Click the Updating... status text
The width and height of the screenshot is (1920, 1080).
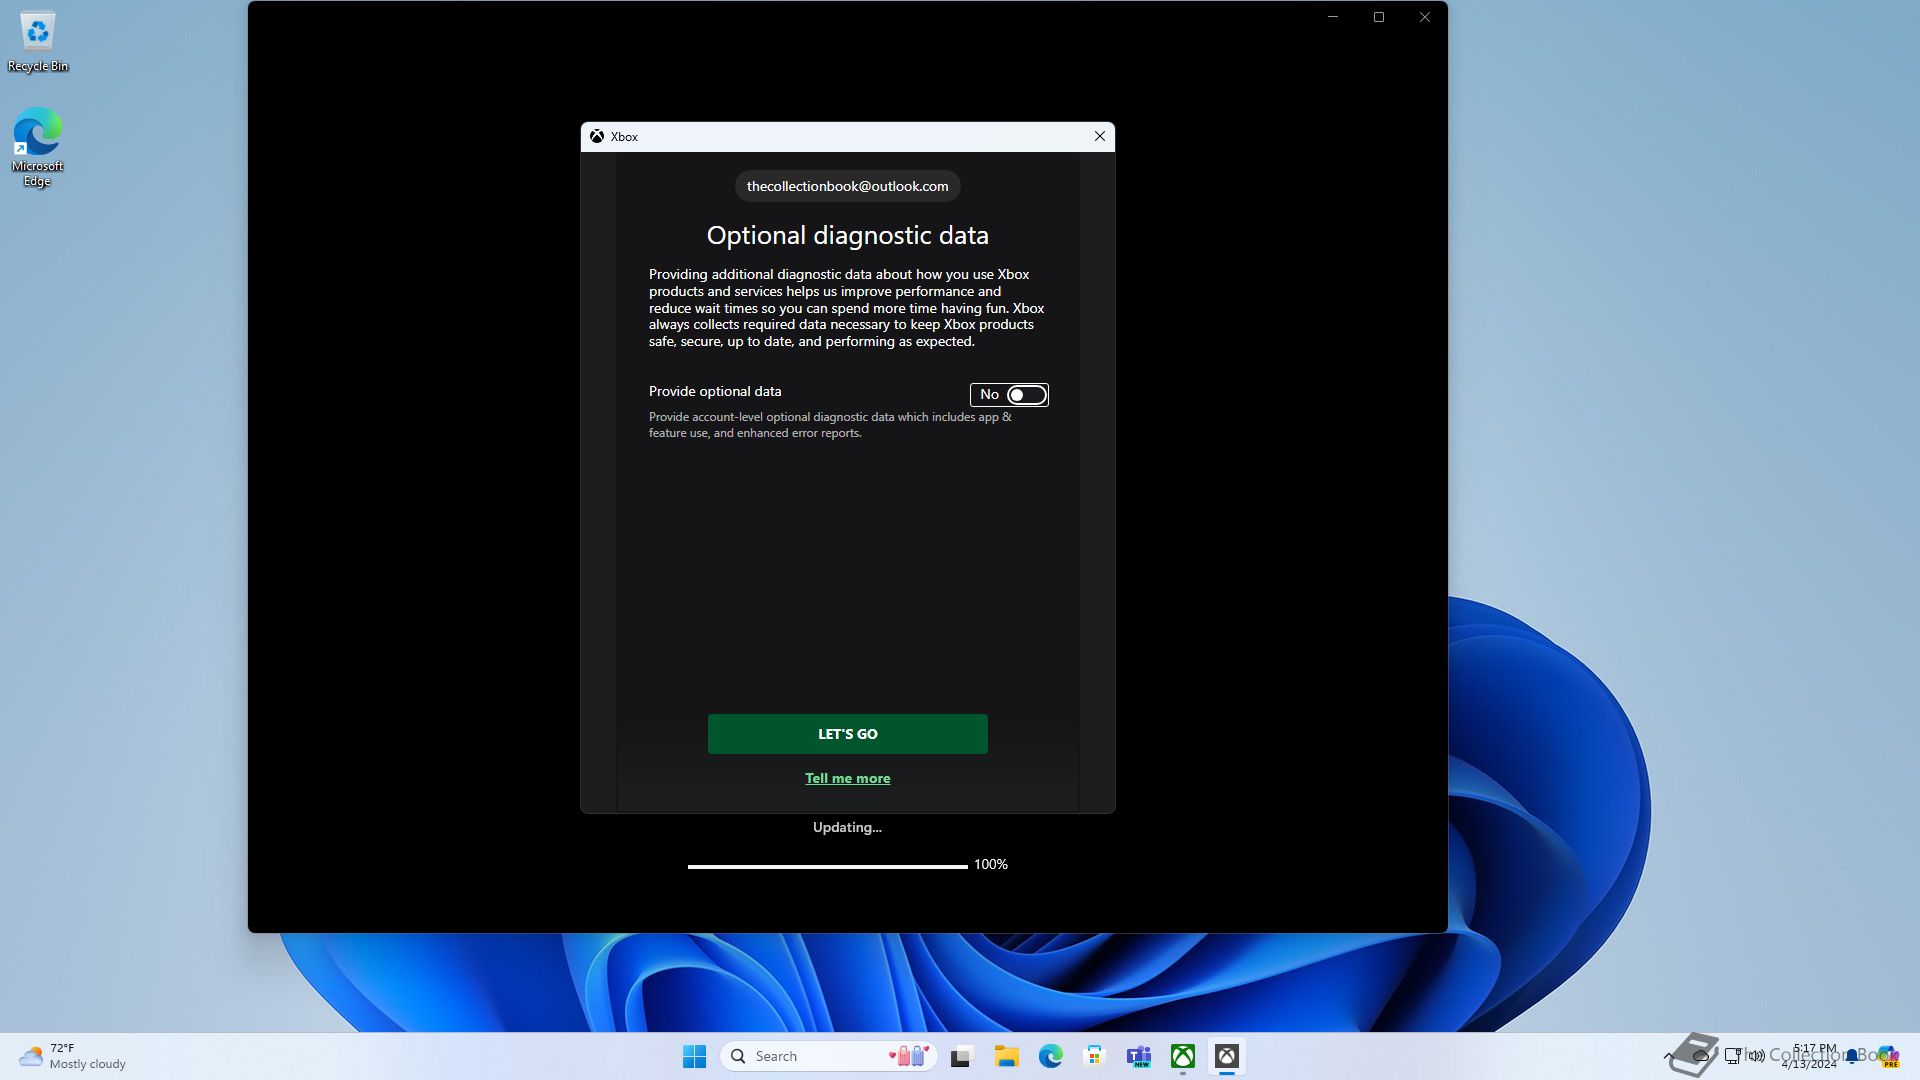(847, 827)
